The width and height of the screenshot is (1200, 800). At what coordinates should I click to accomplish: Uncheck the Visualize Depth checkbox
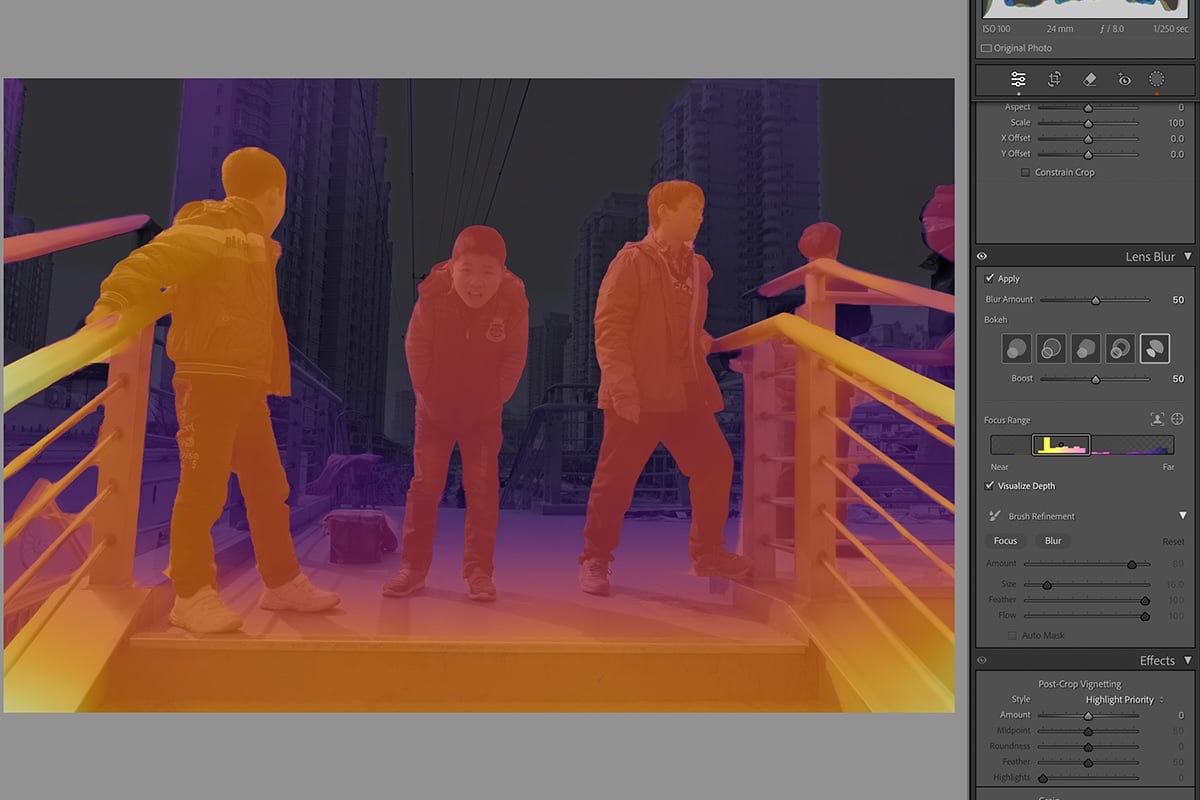tap(990, 485)
